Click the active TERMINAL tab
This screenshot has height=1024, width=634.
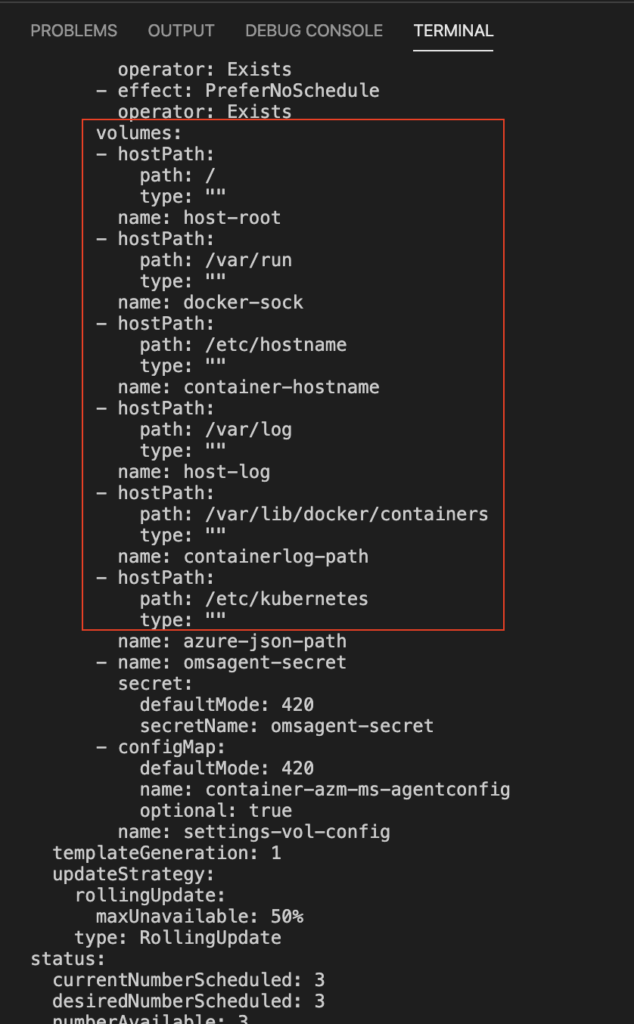[453, 31]
